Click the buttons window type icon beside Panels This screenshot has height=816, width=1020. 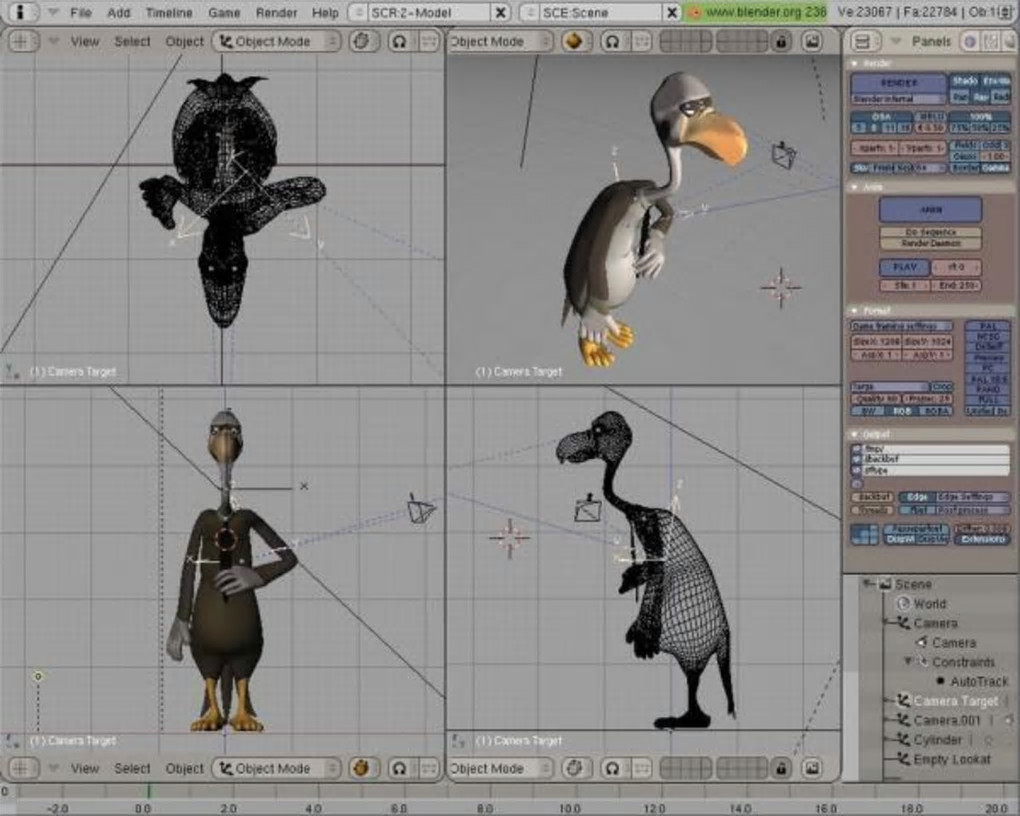pyautogui.click(x=868, y=42)
